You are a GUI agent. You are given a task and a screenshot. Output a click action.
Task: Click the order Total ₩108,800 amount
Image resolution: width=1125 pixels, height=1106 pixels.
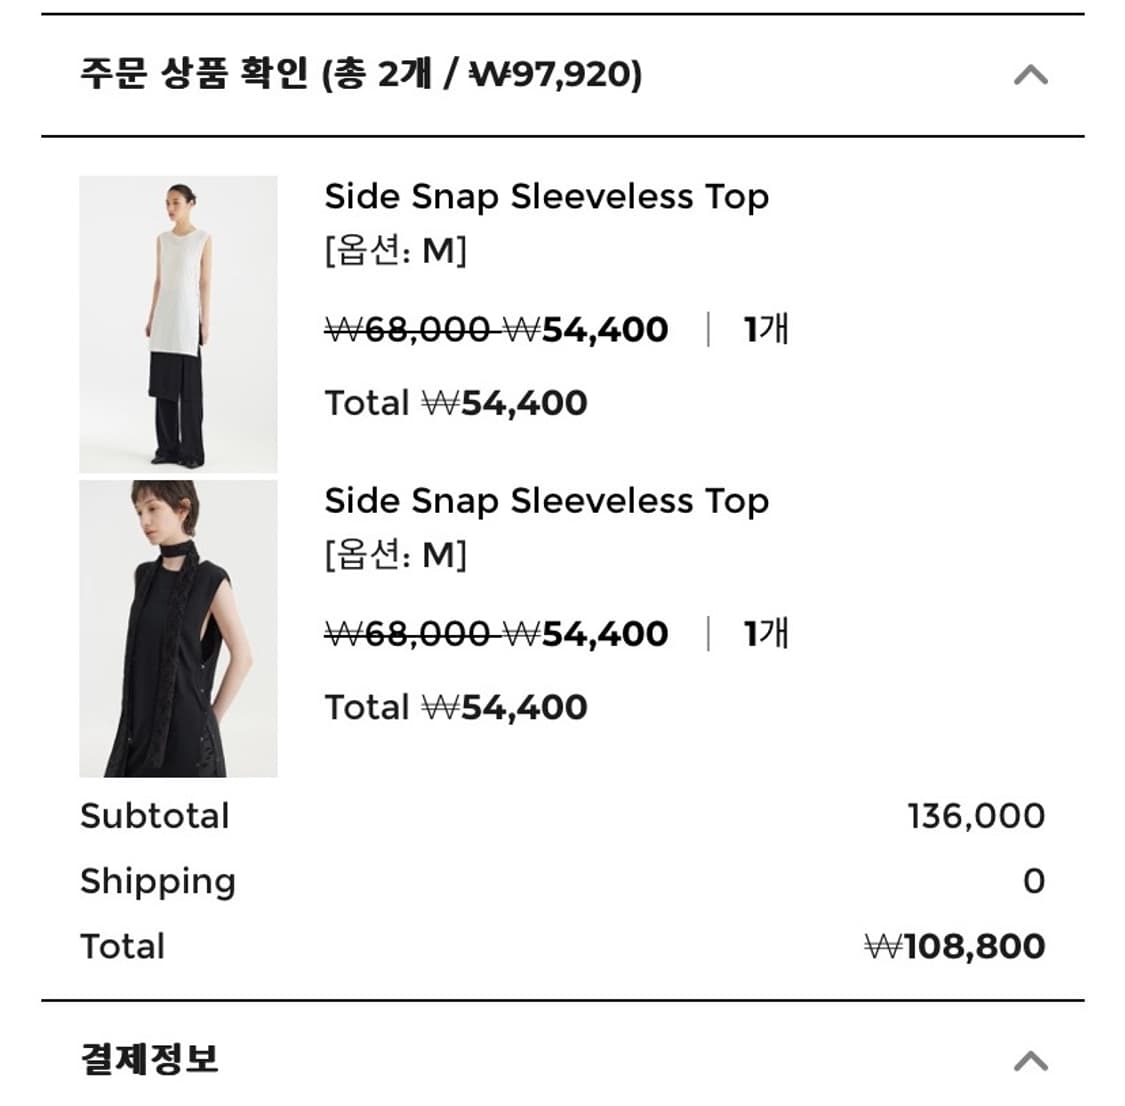[955, 946]
